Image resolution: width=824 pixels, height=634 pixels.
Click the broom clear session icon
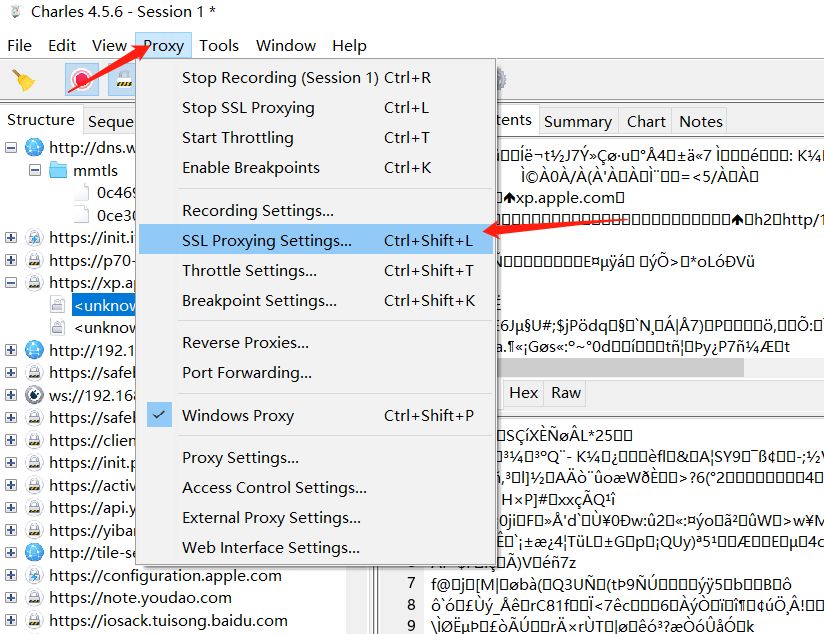click(x=23, y=80)
